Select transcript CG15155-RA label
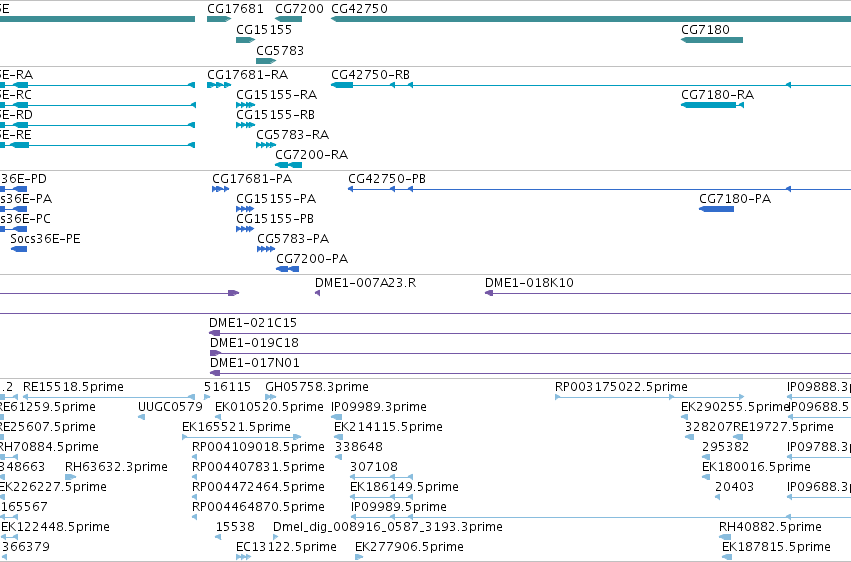Image resolution: width=851 pixels, height=562 pixels. 276,94
